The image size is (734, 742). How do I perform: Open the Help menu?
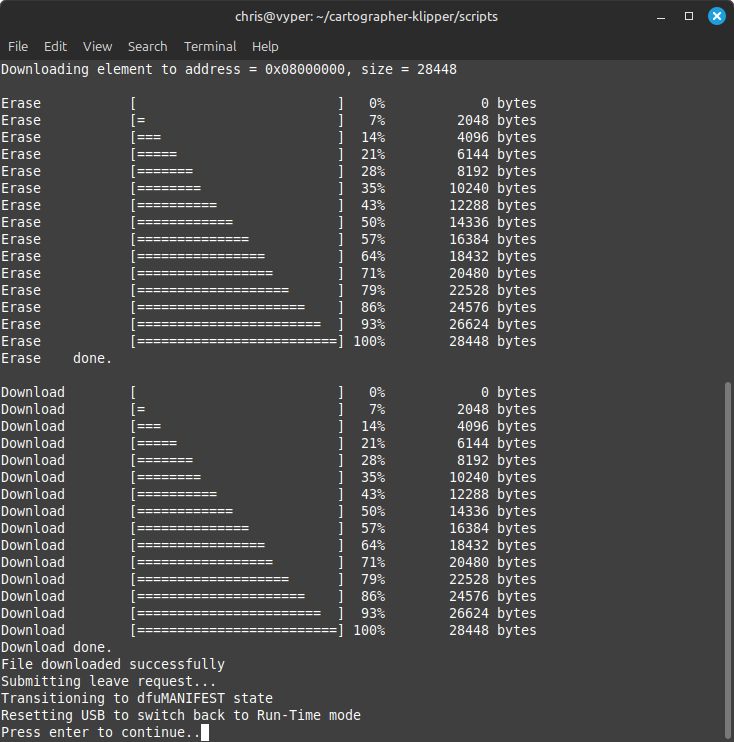click(265, 46)
